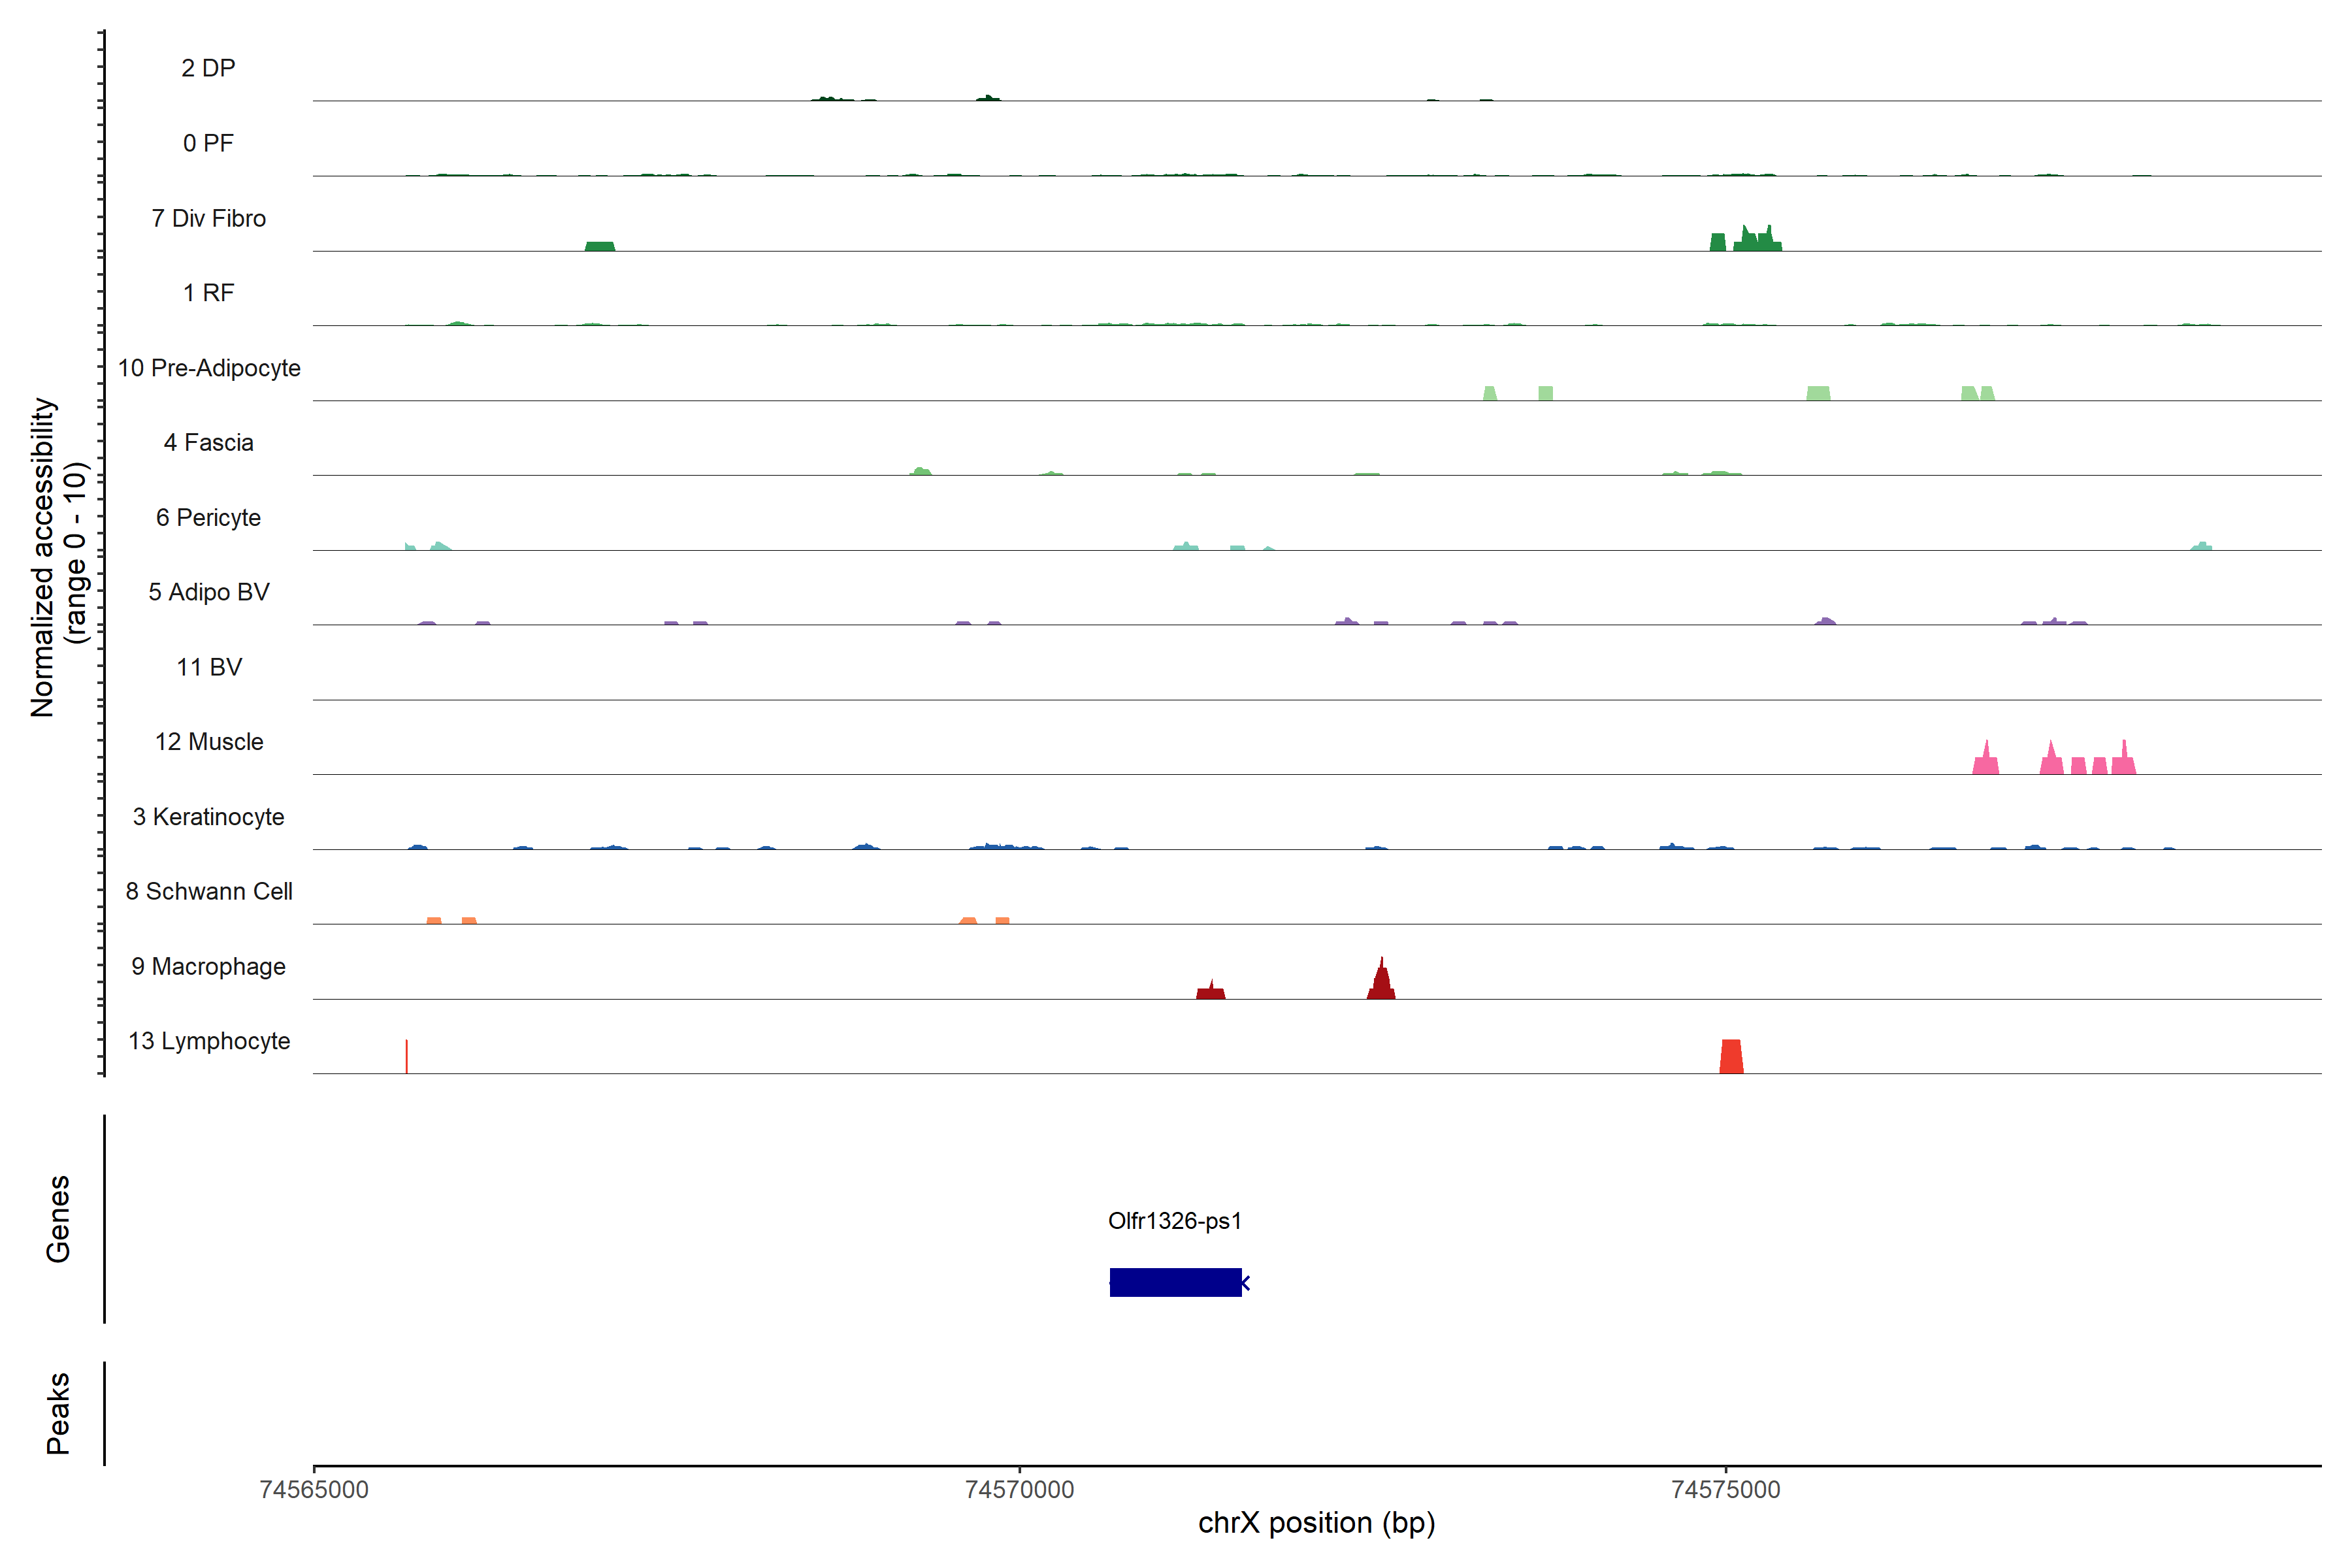The height and width of the screenshot is (1568, 2352).
Task: Click the '8 Schwann Cell' track label
Action: [209, 891]
